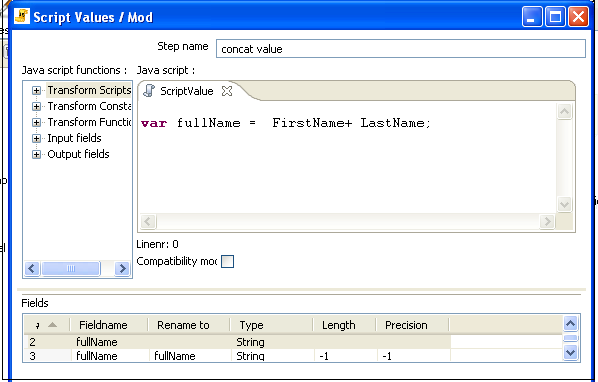Click script editor scroll right arrow
598x382 pixels.
click(547, 221)
